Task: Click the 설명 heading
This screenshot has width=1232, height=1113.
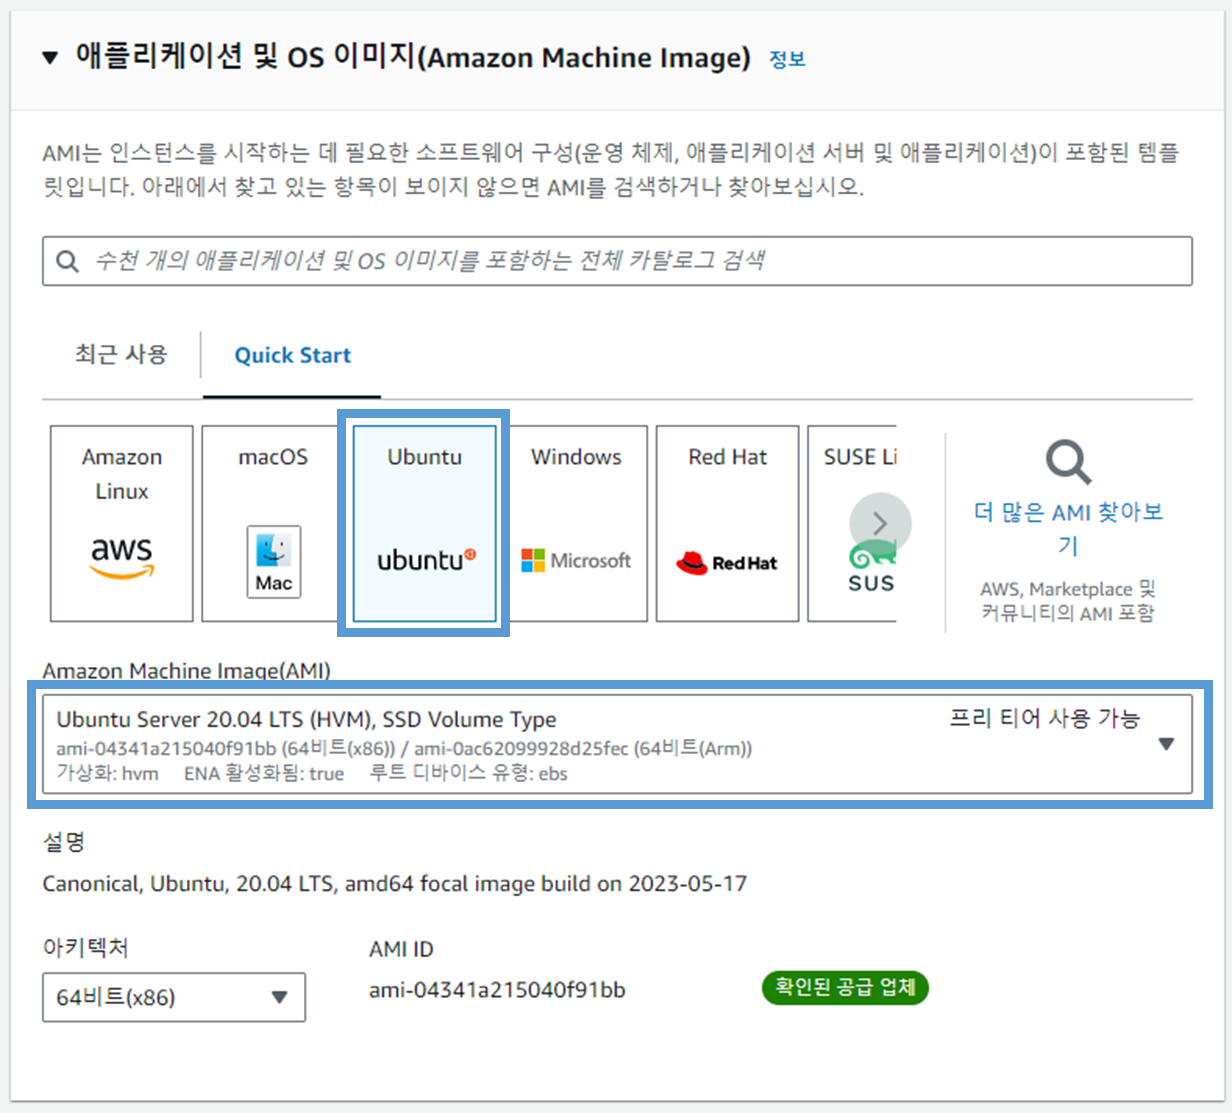Action: pyautogui.click(x=64, y=842)
